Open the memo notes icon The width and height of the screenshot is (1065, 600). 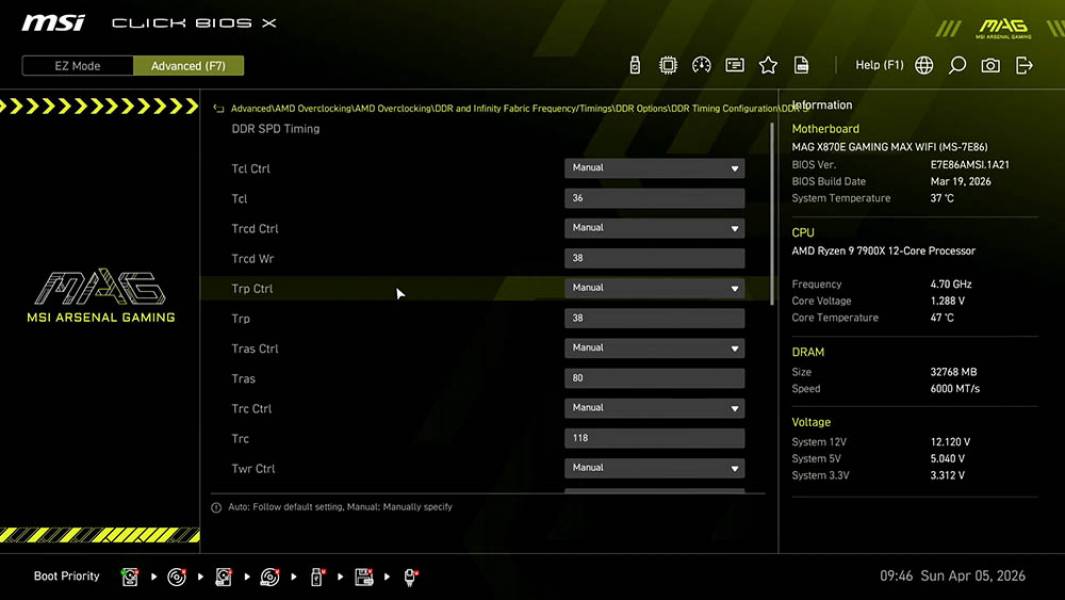pos(735,64)
